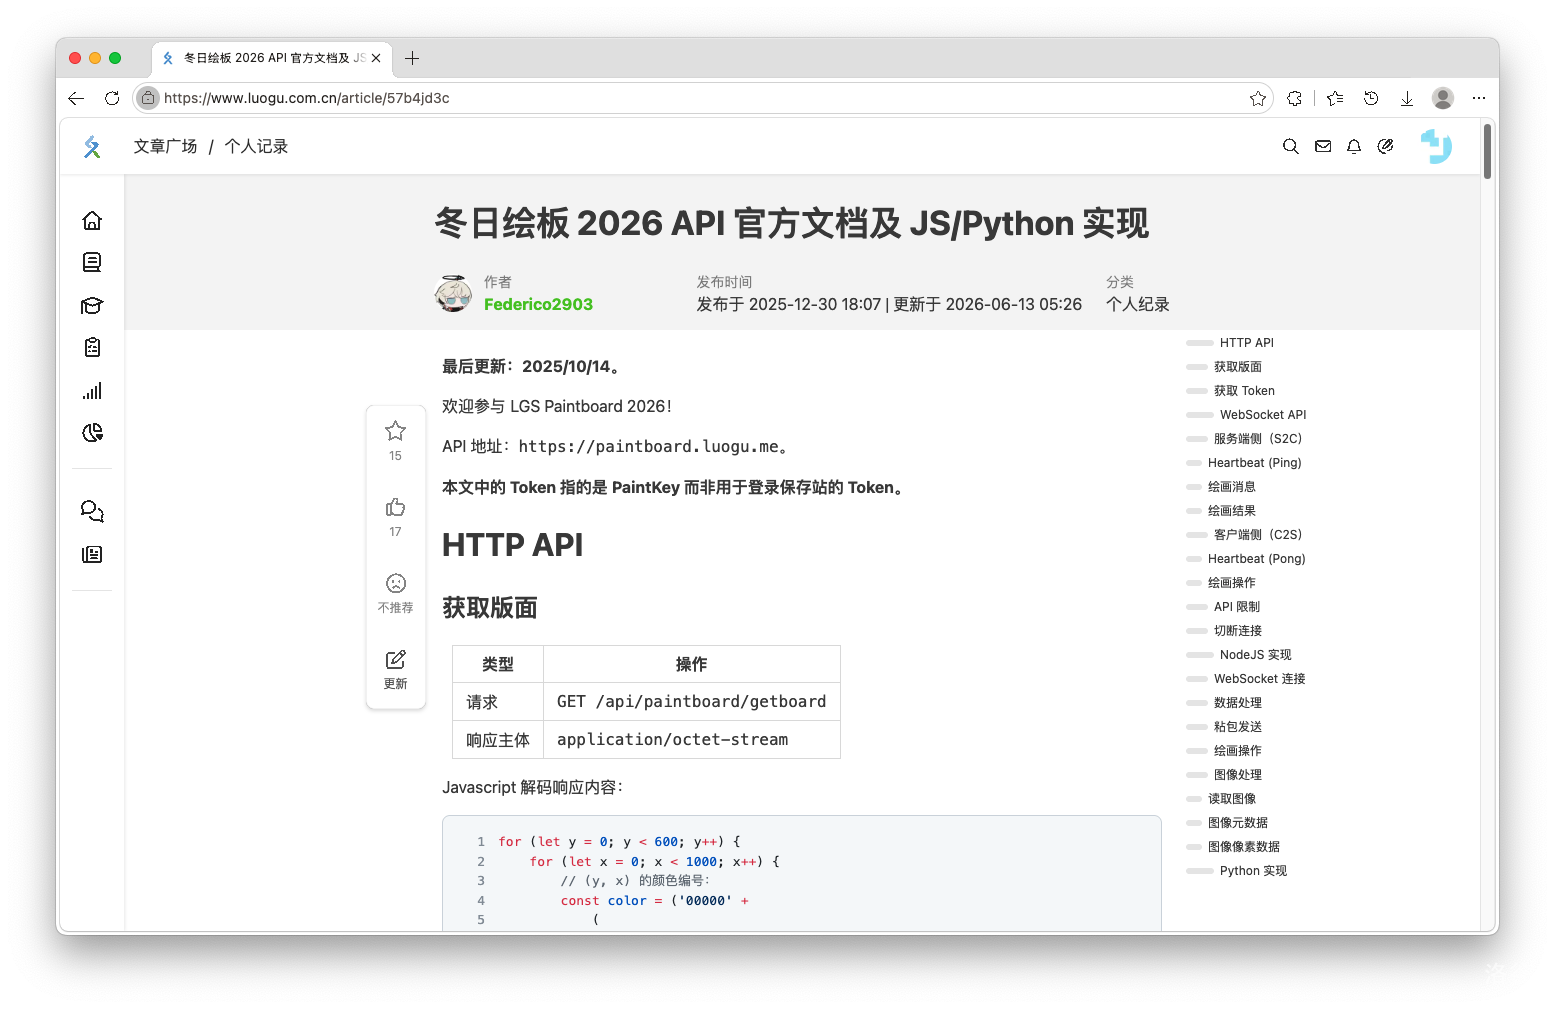The image size is (1555, 1009).
Task: Jump to NodeJS 实现 in outline
Action: pos(1256,655)
